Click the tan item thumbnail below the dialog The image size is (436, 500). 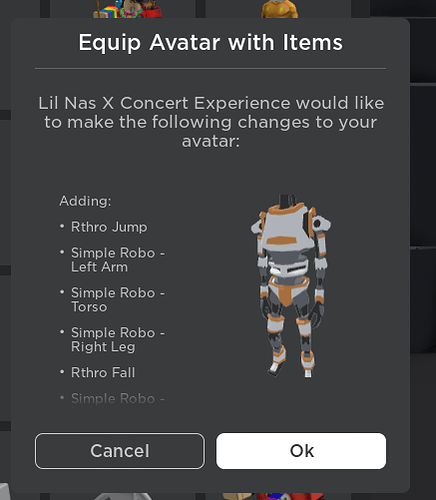pyautogui.click(x=238, y=496)
